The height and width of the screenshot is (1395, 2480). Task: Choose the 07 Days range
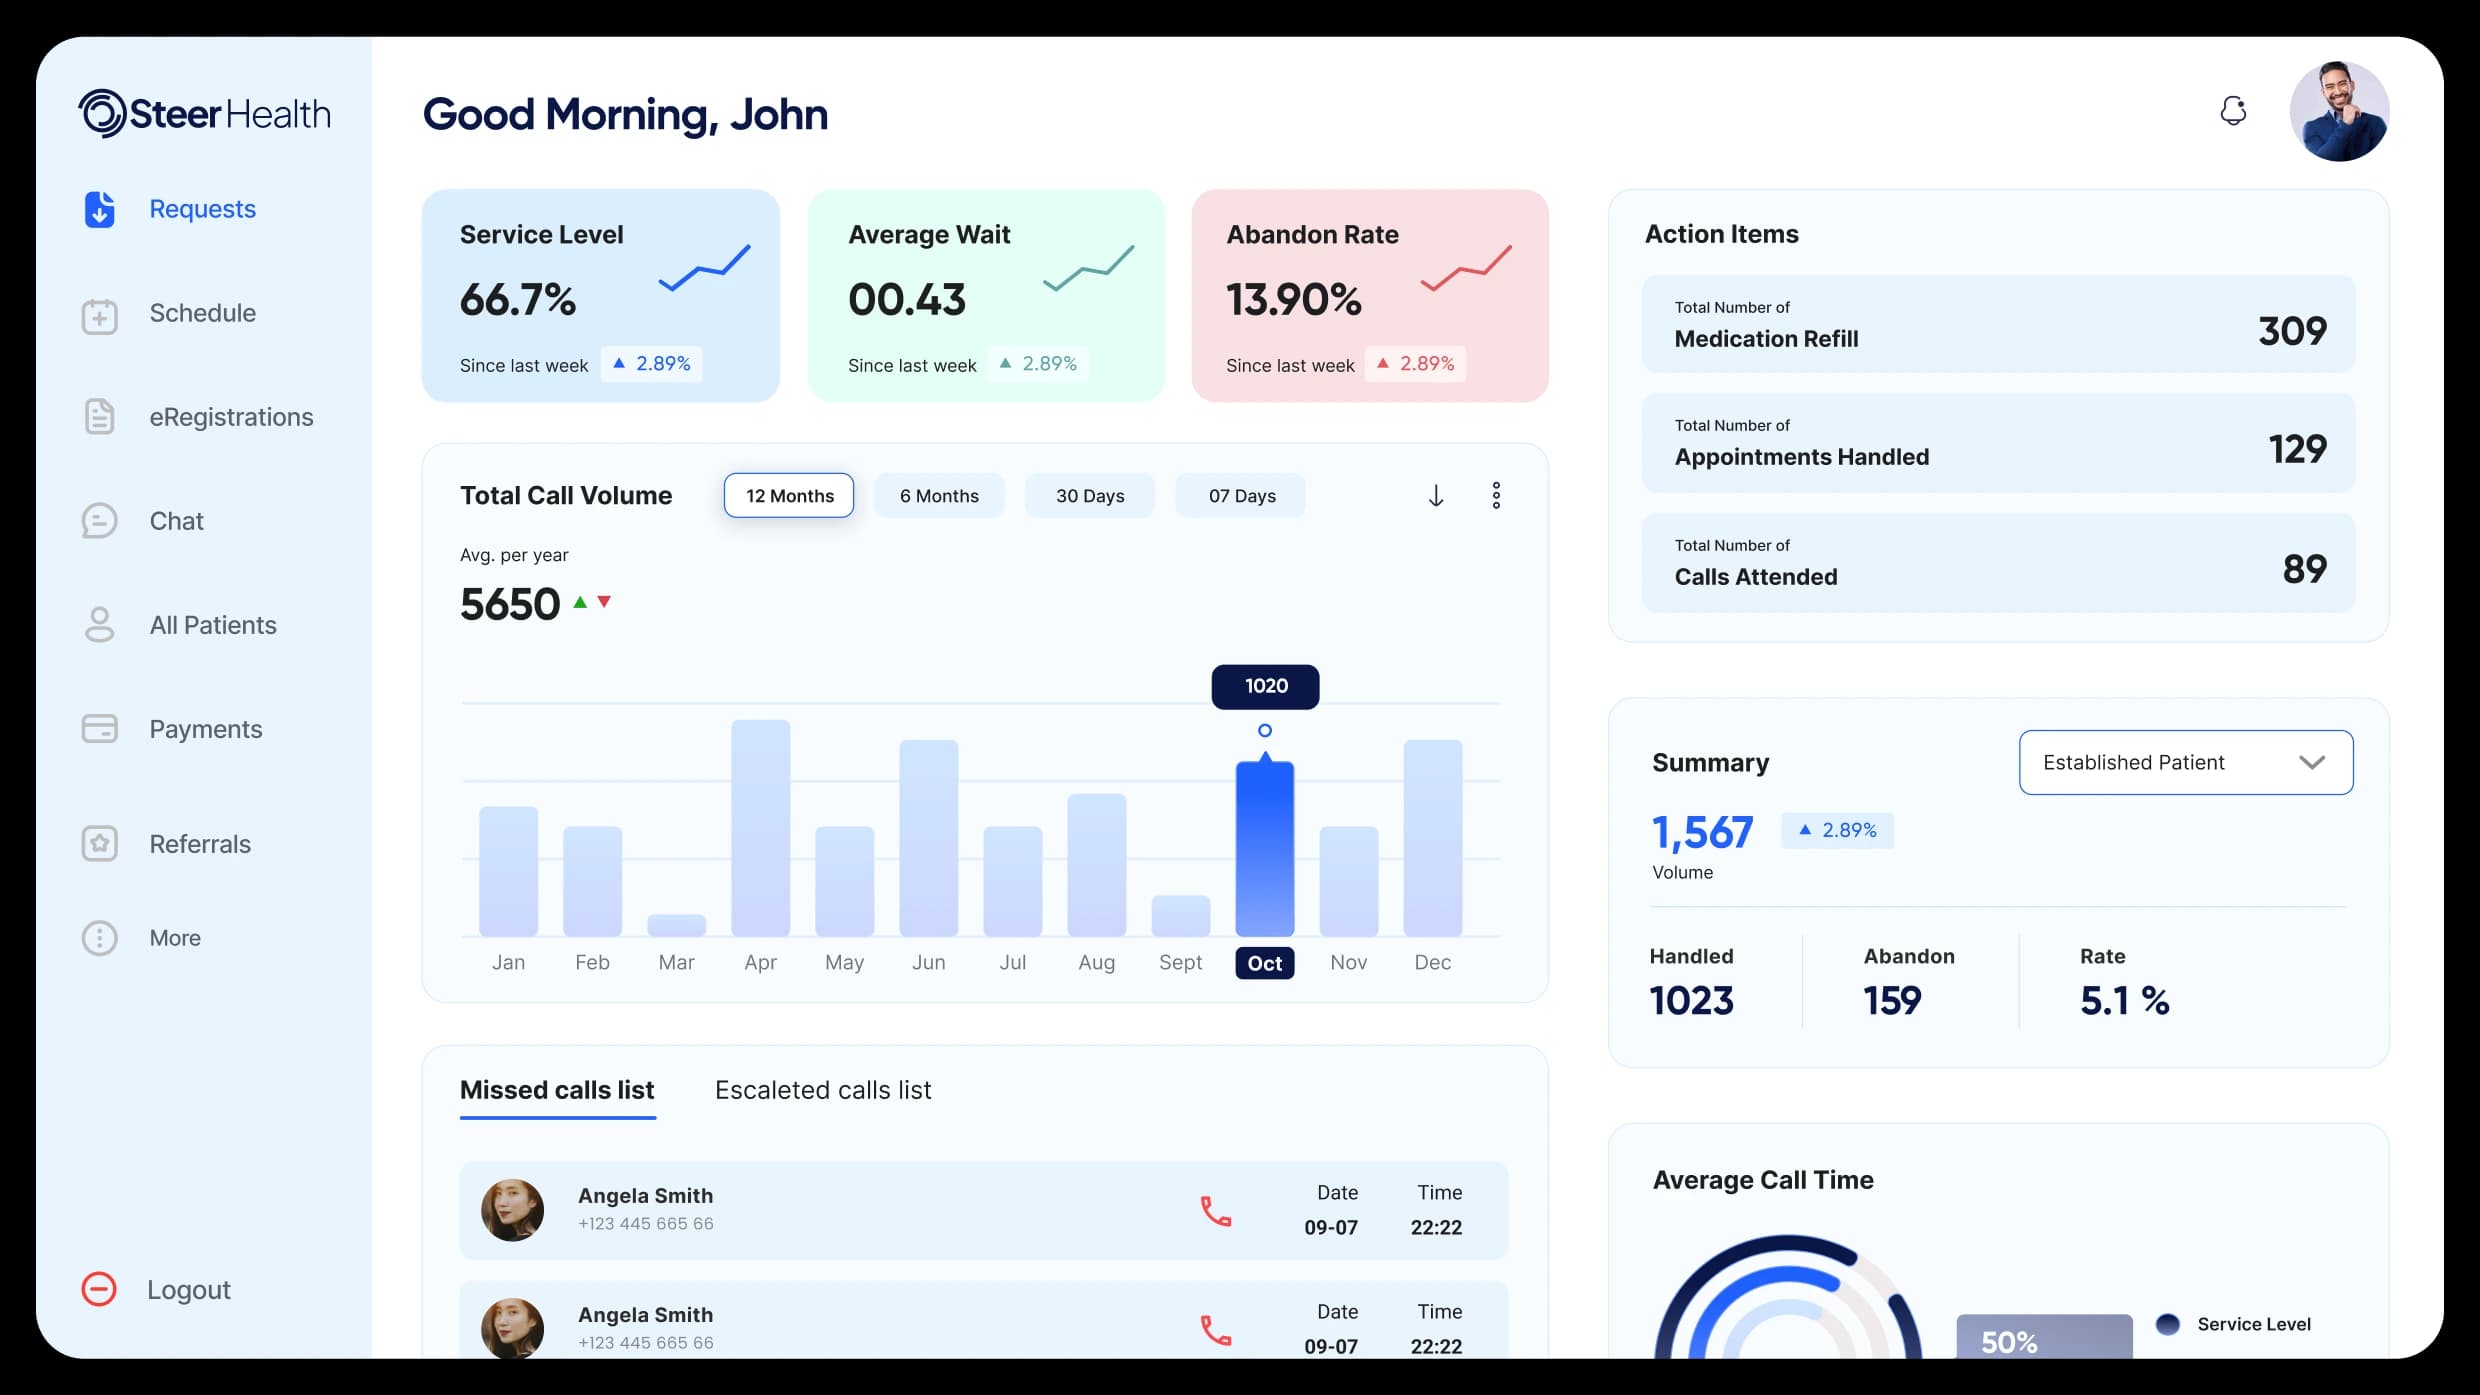[x=1241, y=496]
